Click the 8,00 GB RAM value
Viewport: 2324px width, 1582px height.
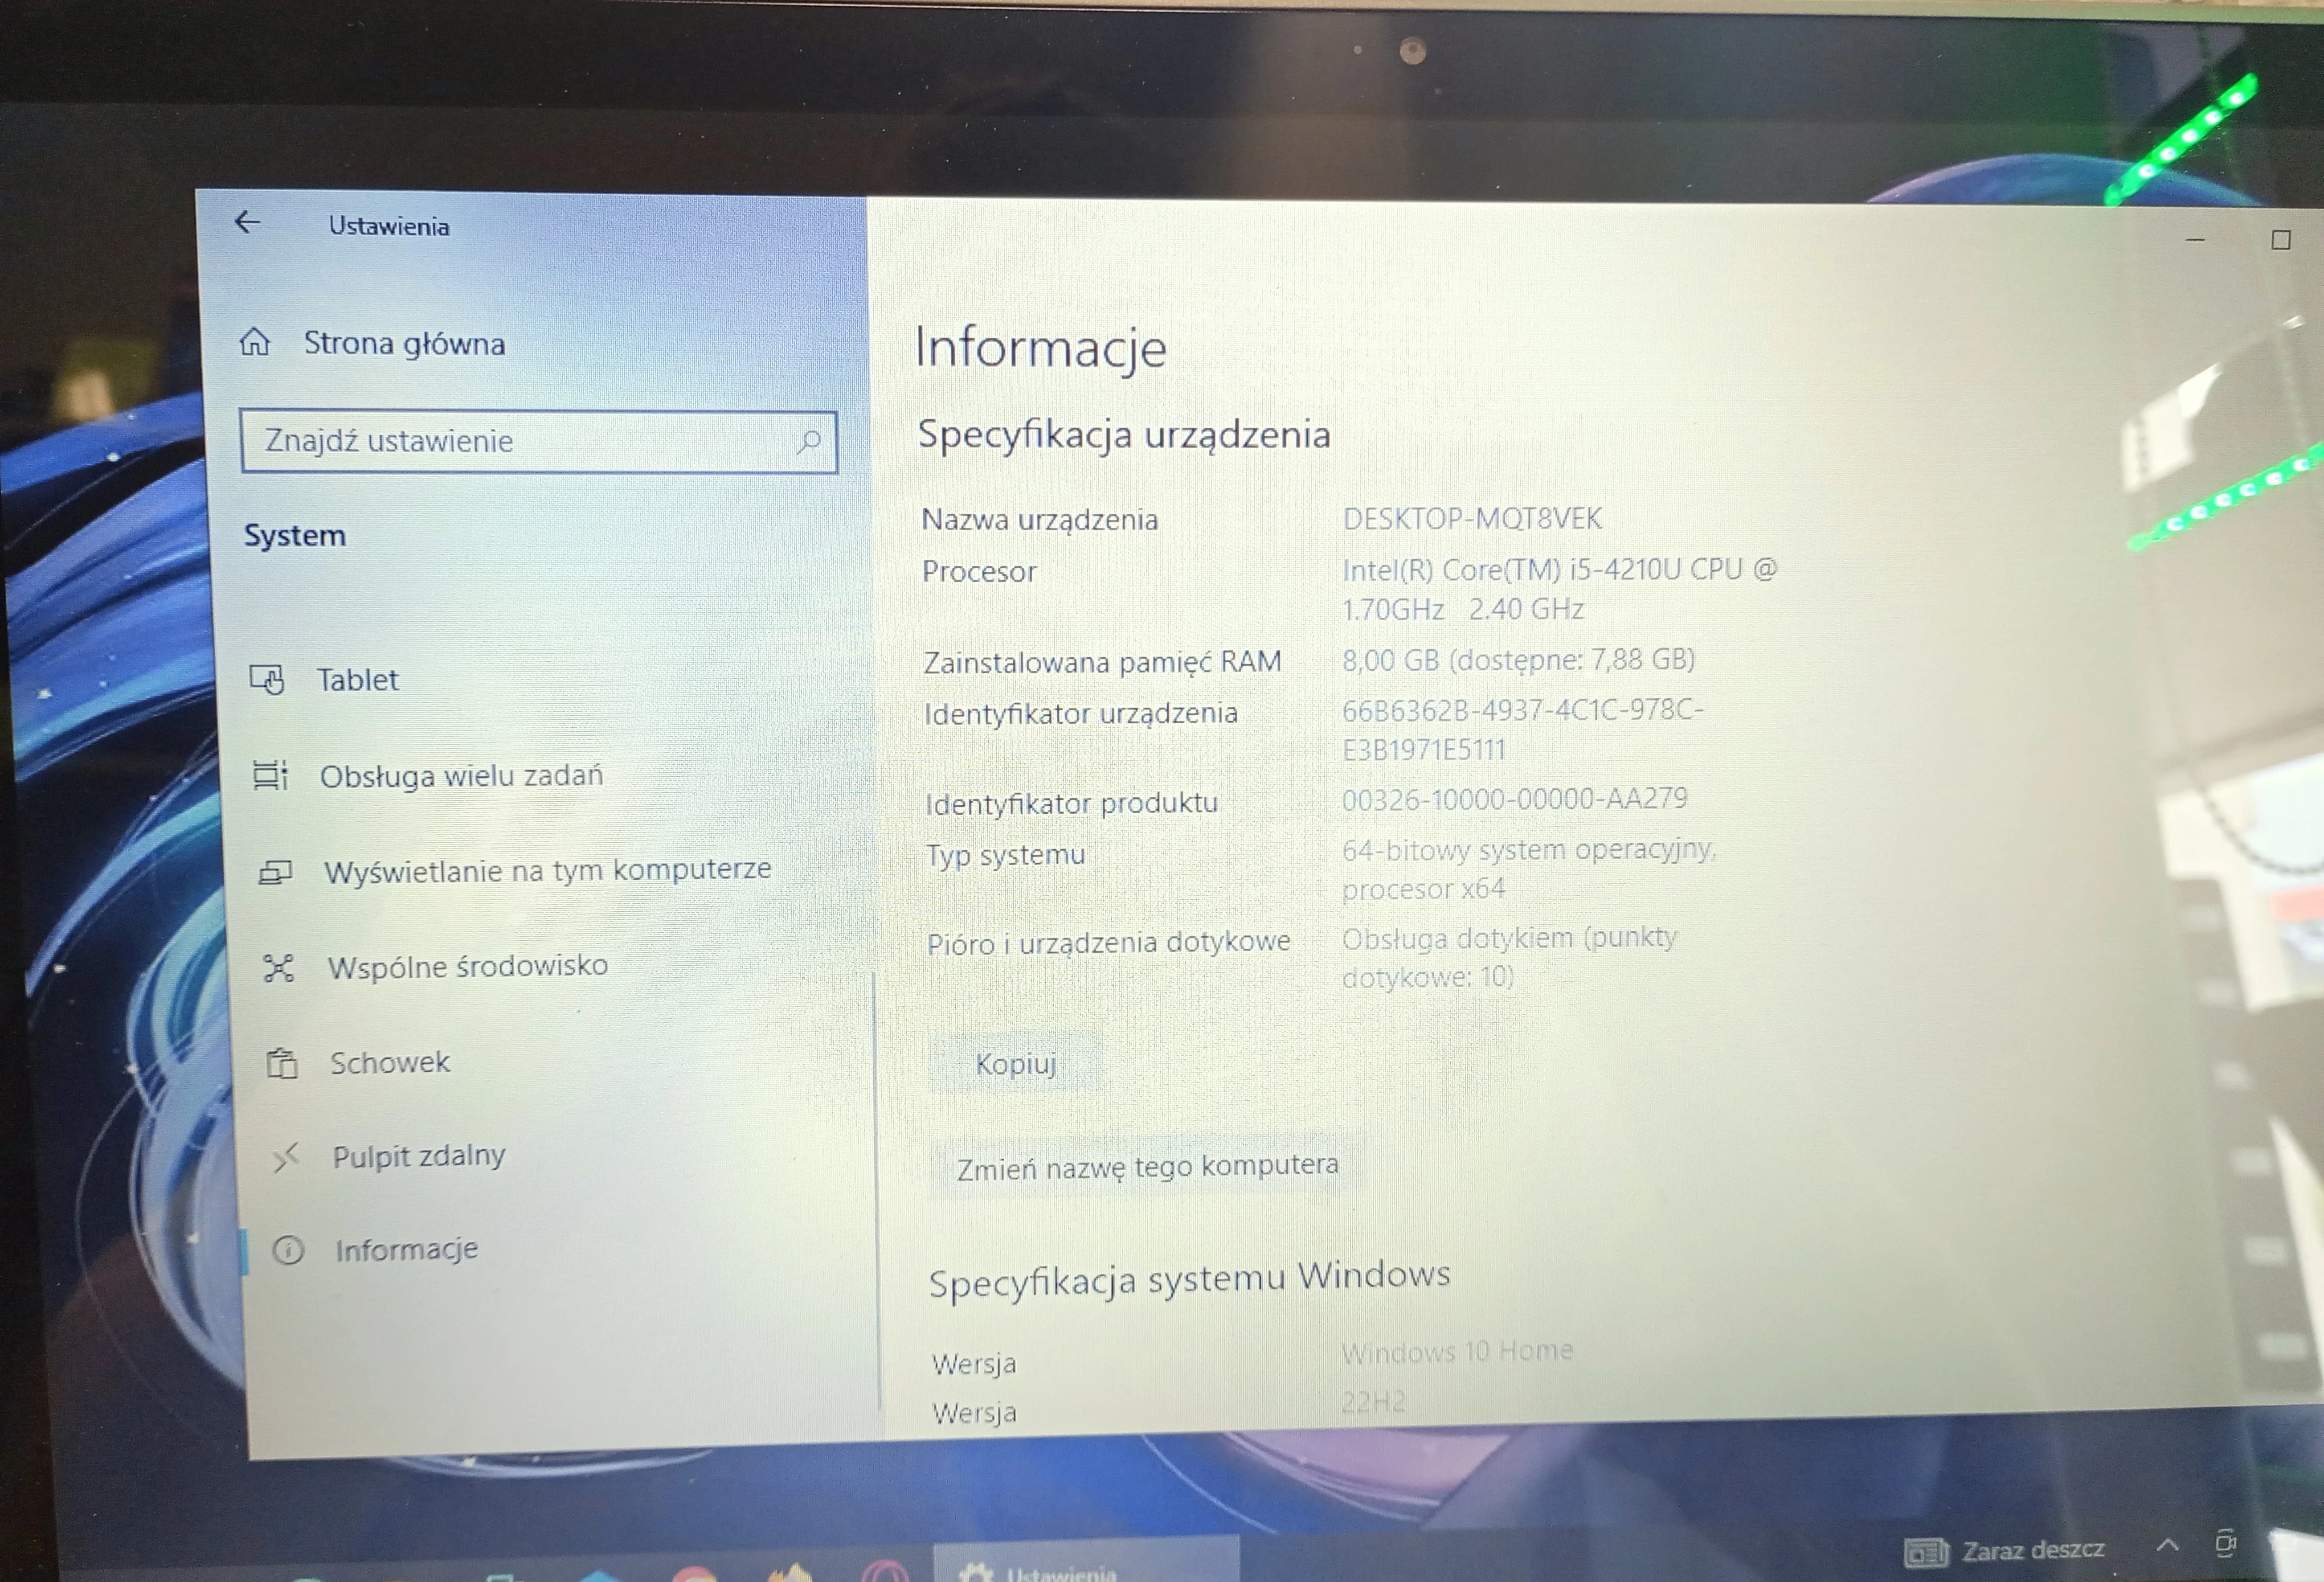(x=1518, y=660)
